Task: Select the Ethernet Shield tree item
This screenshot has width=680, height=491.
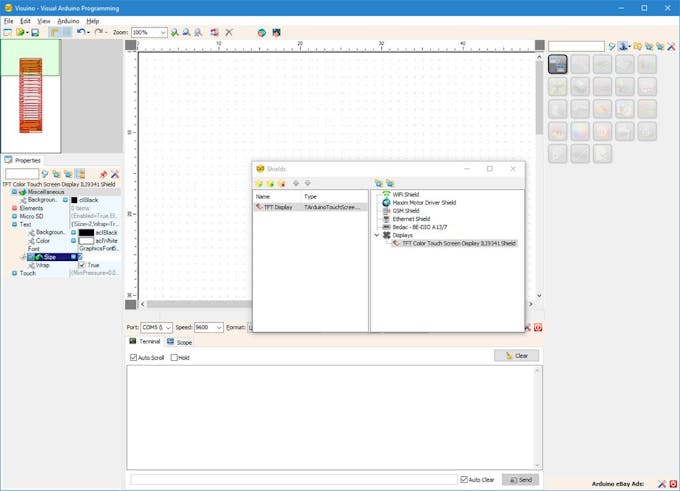Action: coord(410,219)
